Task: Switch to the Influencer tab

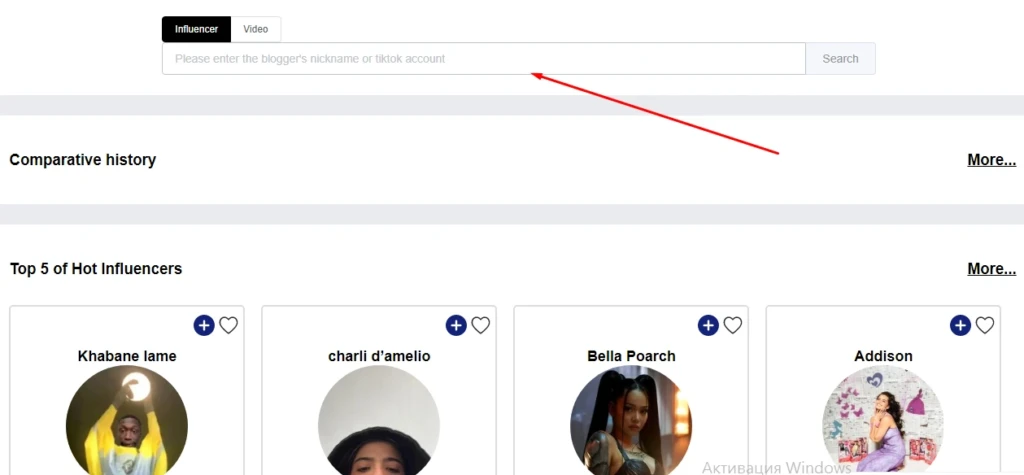Action: [x=197, y=29]
